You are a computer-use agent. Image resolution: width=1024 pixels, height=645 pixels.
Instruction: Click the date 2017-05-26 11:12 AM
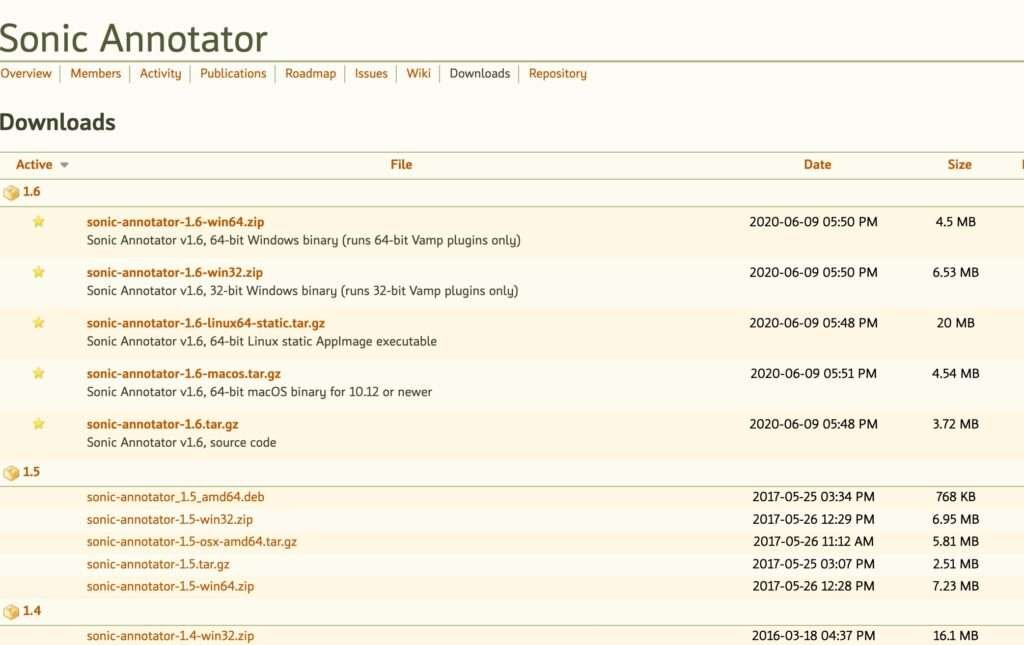(x=813, y=542)
